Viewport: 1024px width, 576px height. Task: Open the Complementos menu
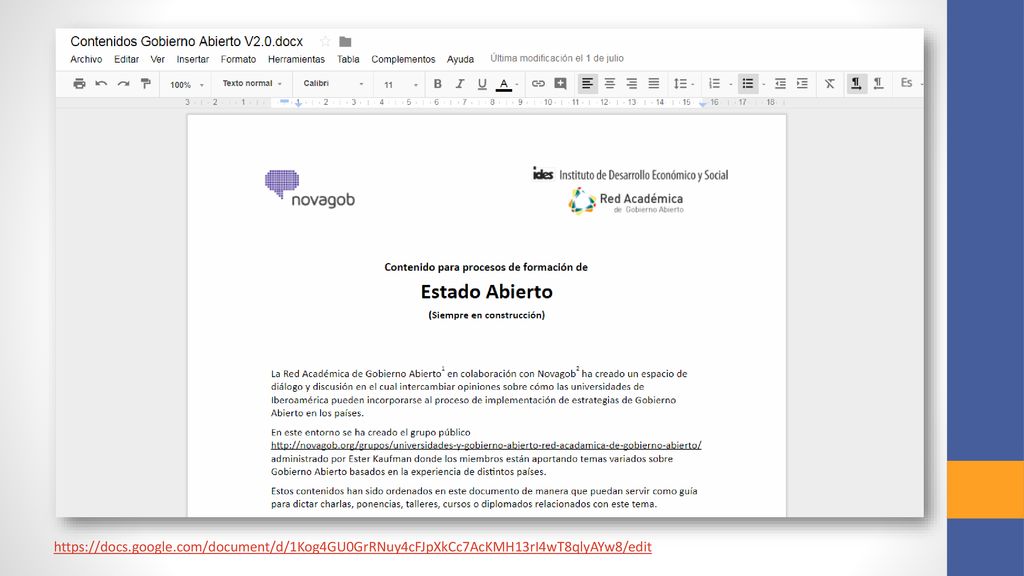point(403,59)
